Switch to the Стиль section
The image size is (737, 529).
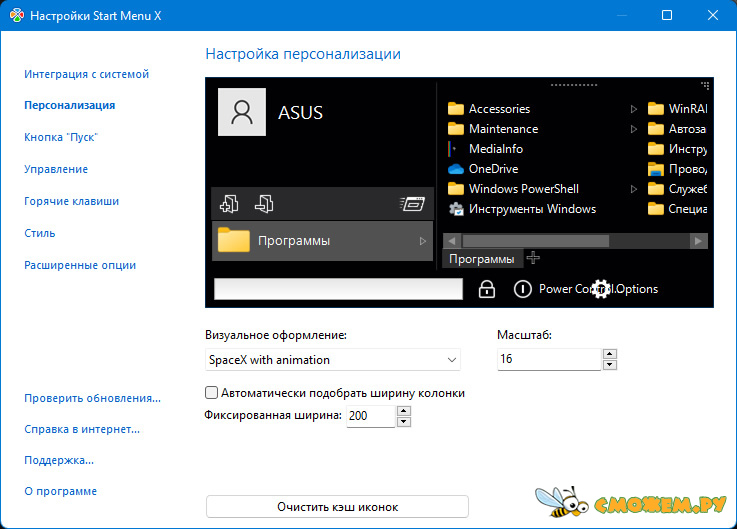[39, 233]
